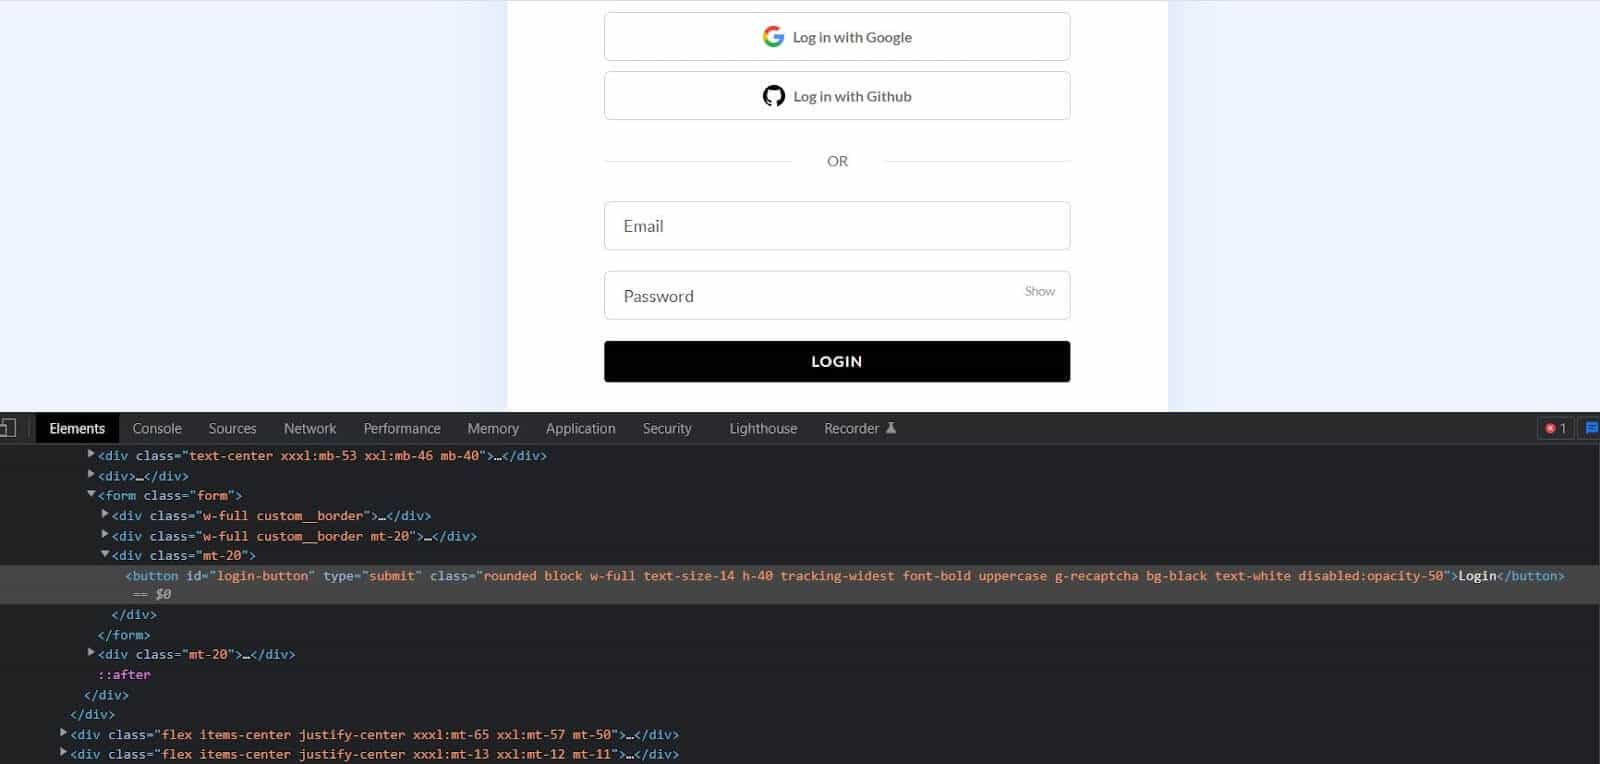Show the password text
The width and height of the screenshot is (1600, 764).
coord(1039,291)
